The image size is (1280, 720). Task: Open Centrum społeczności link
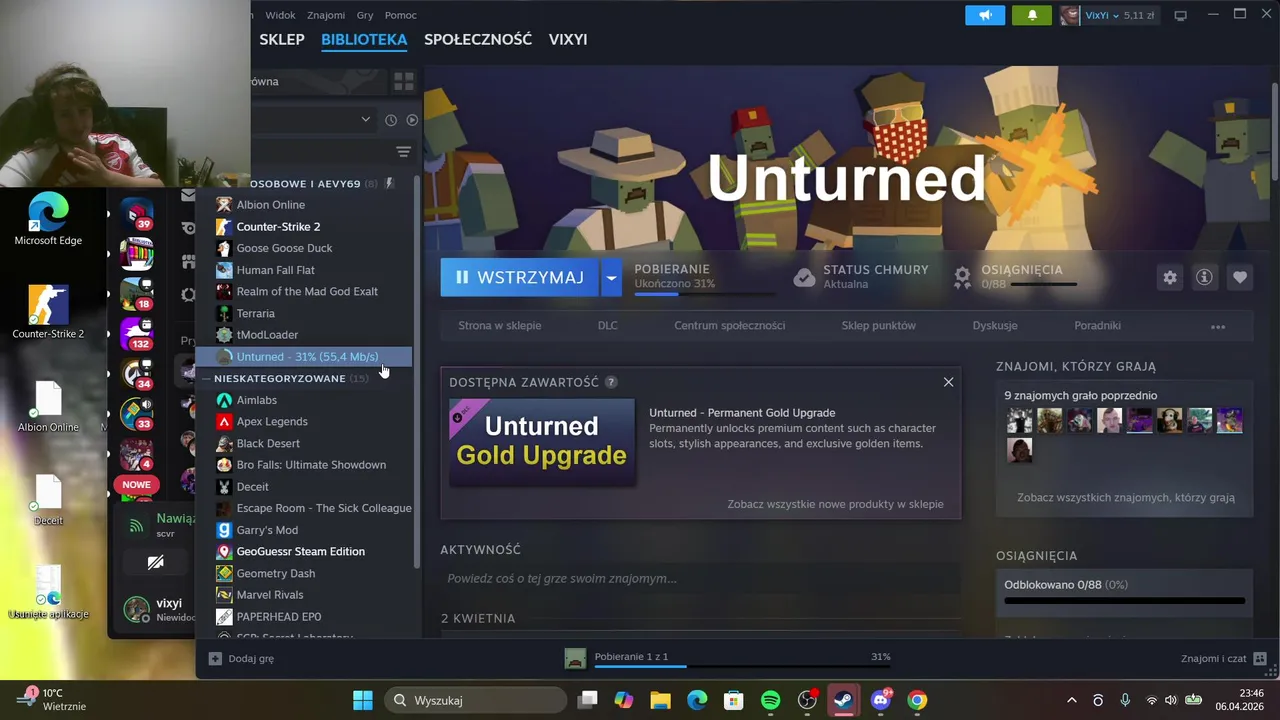pos(730,326)
